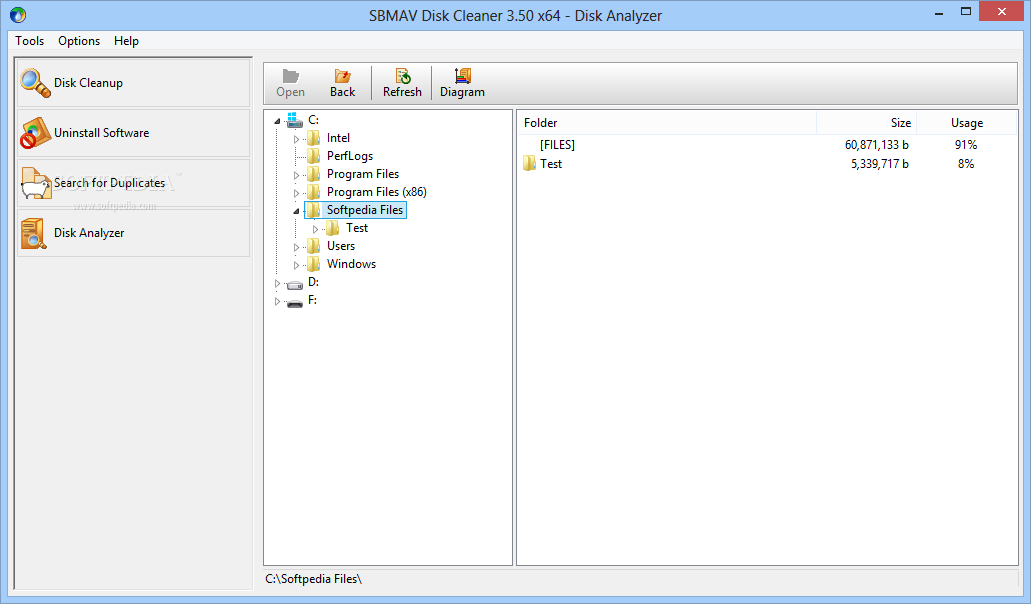Collapse the Softpedia Files node
The width and height of the screenshot is (1031, 604).
coord(297,211)
